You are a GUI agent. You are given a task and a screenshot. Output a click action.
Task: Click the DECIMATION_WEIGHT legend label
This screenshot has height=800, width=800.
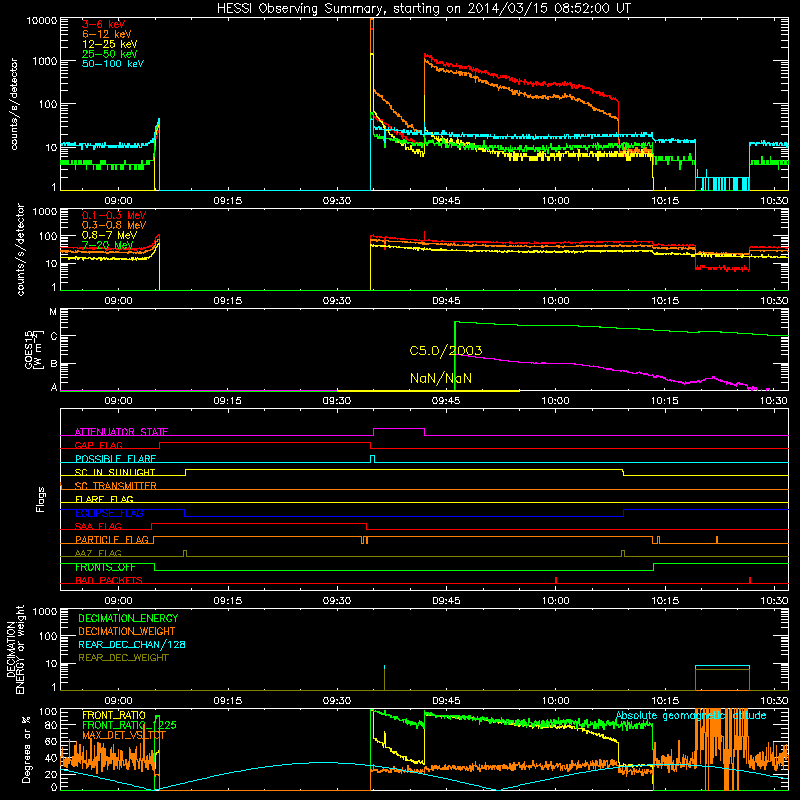[127, 631]
